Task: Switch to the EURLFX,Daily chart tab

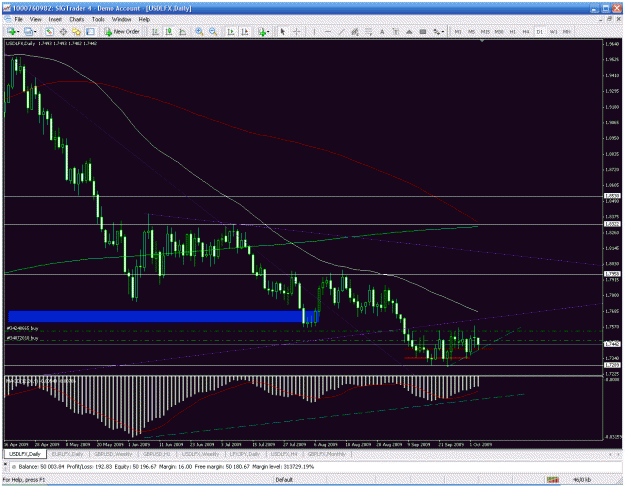Action: [67, 454]
